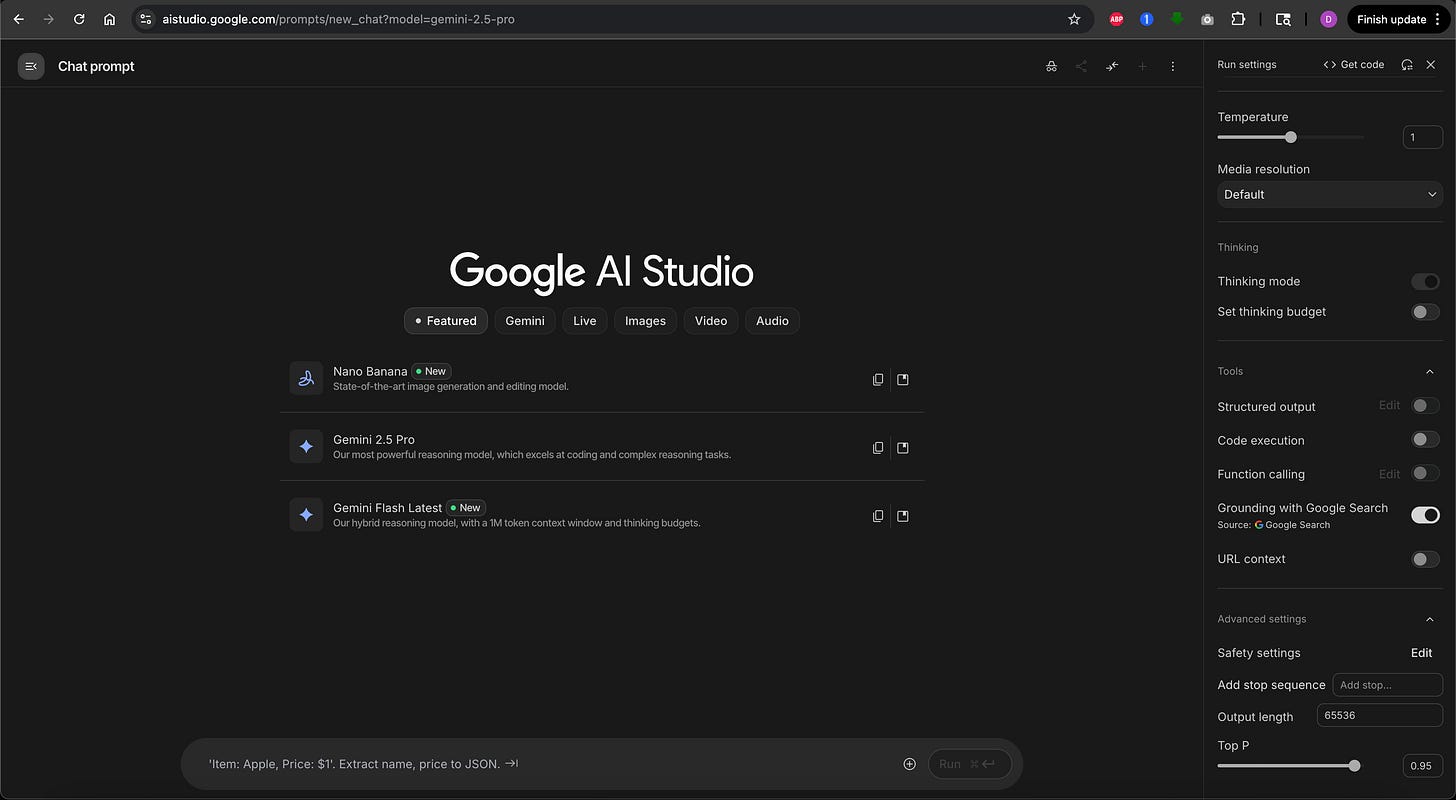Click the Nano Banana model icon
1456x800 pixels.
pyautogui.click(x=306, y=378)
